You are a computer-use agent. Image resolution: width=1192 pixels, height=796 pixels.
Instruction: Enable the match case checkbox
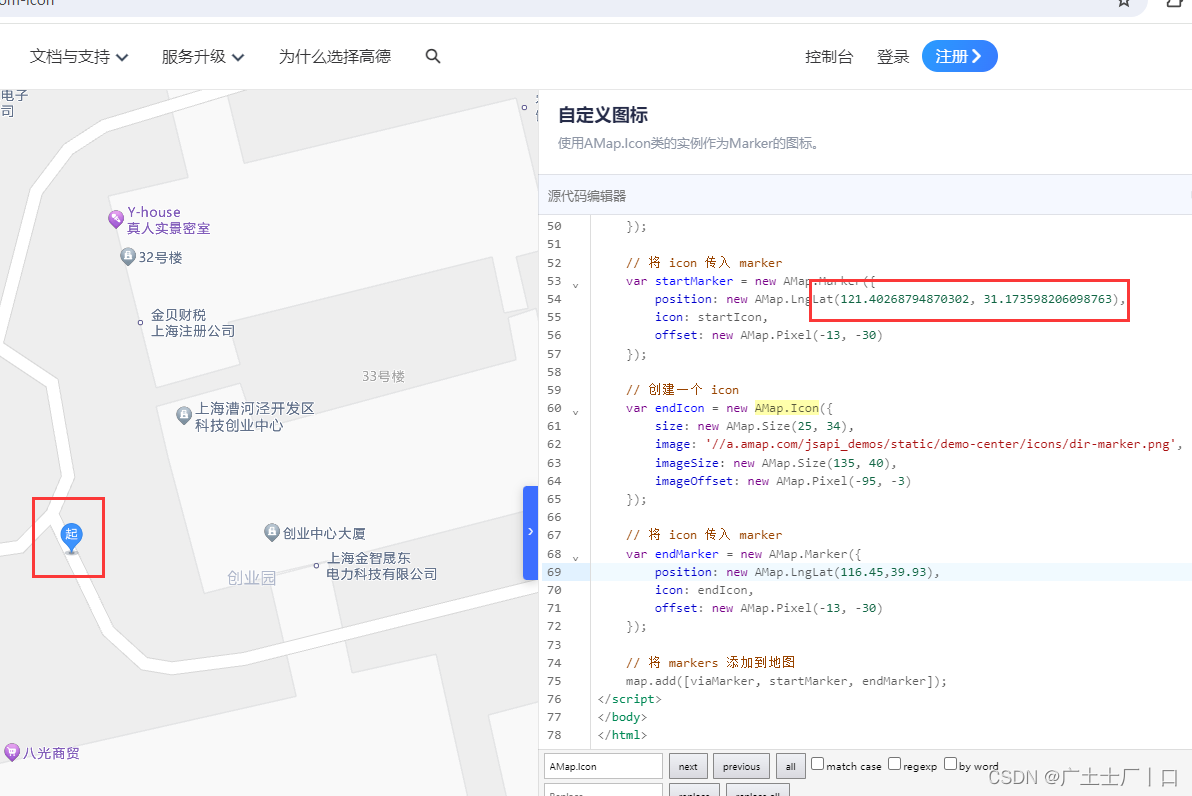pyautogui.click(x=817, y=764)
